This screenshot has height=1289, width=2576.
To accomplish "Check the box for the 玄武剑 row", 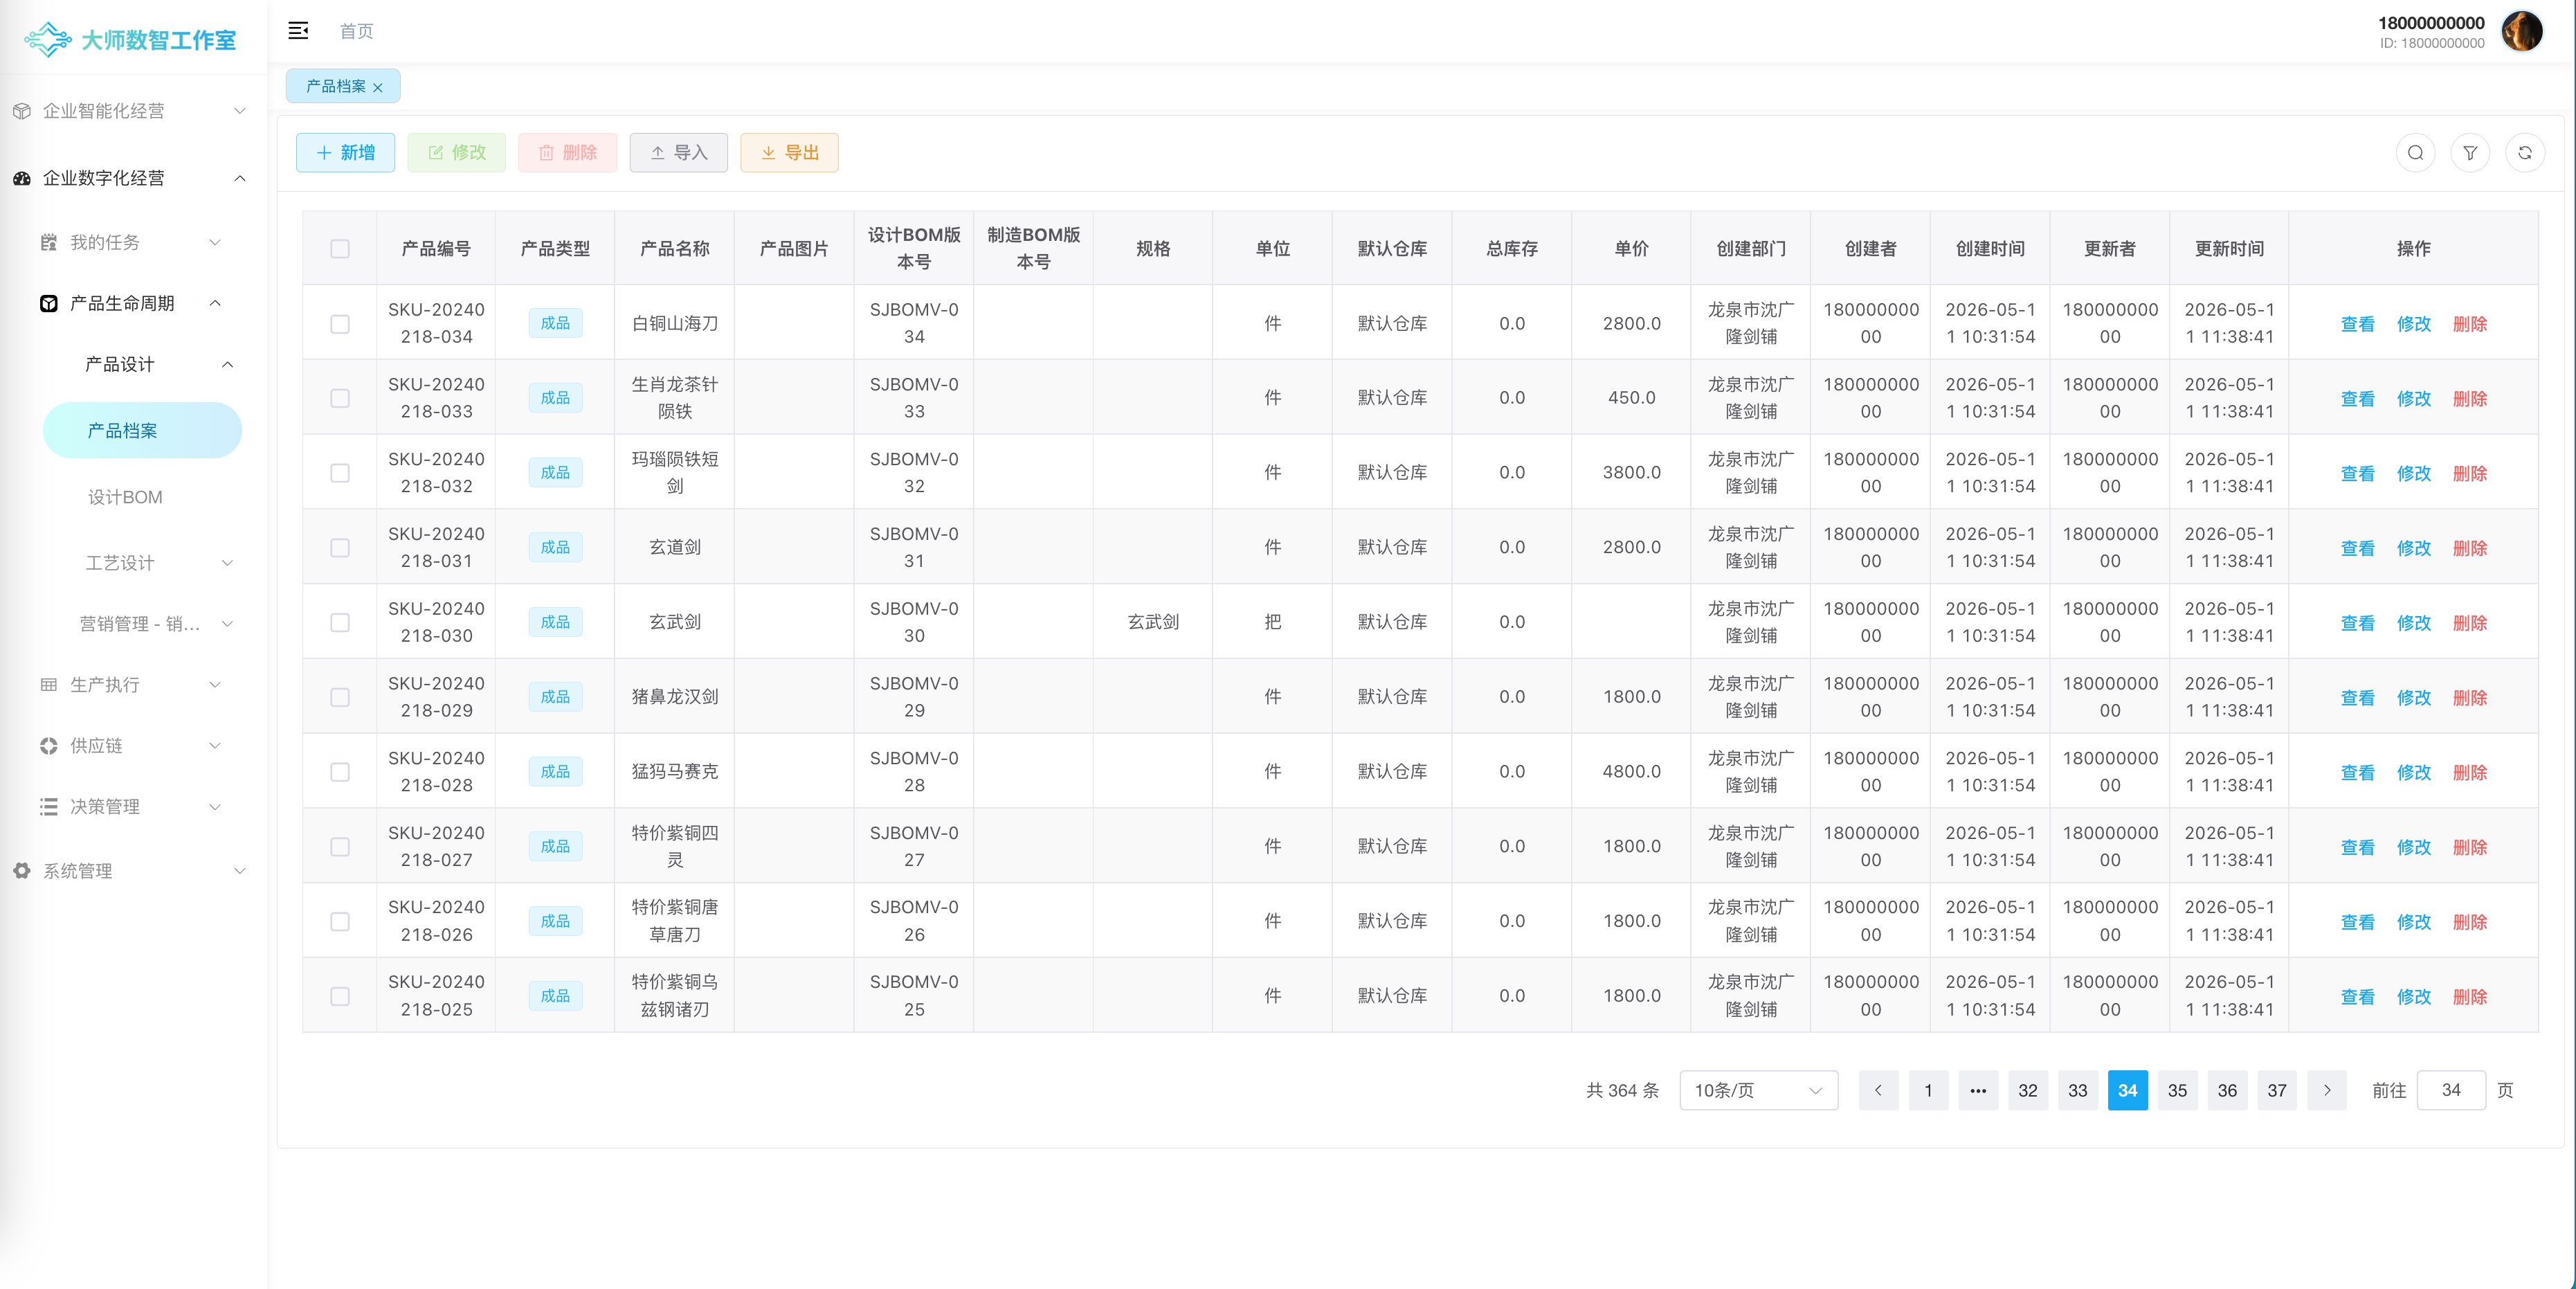I will pyautogui.click(x=340, y=622).
